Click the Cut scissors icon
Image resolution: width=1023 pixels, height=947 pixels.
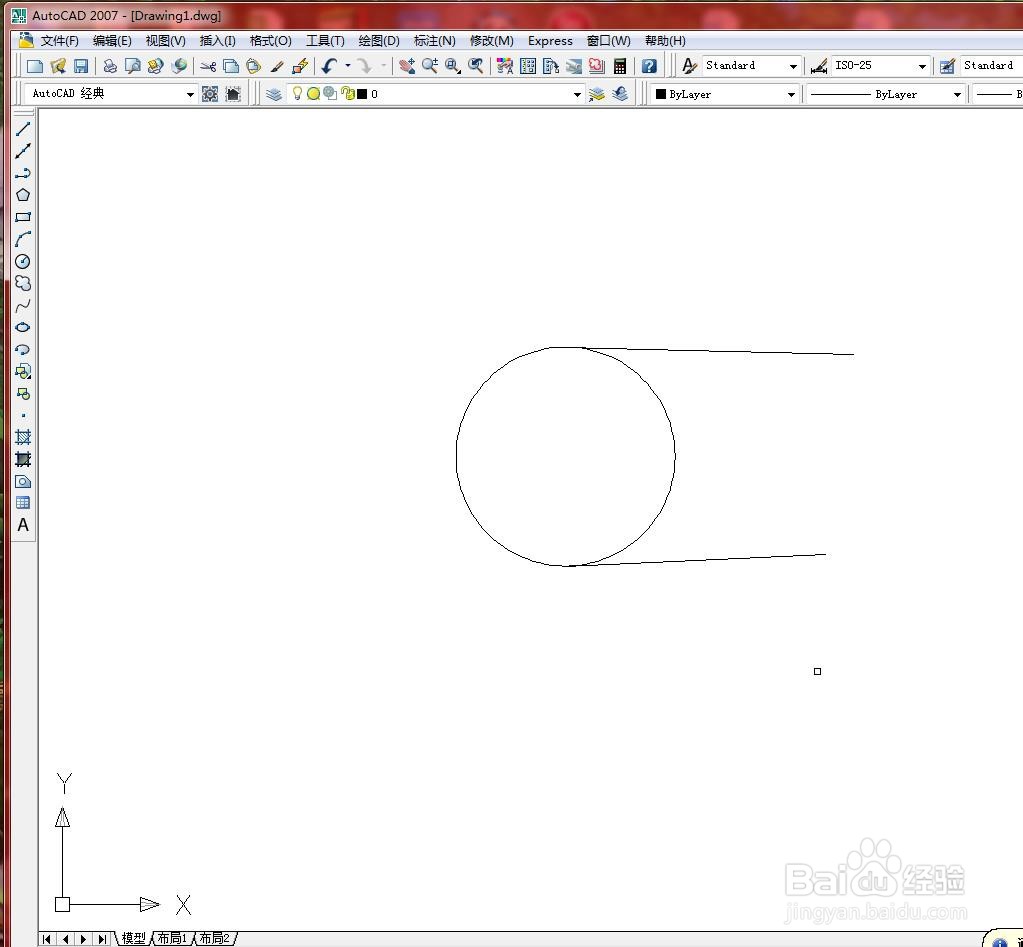click(208, 66)
